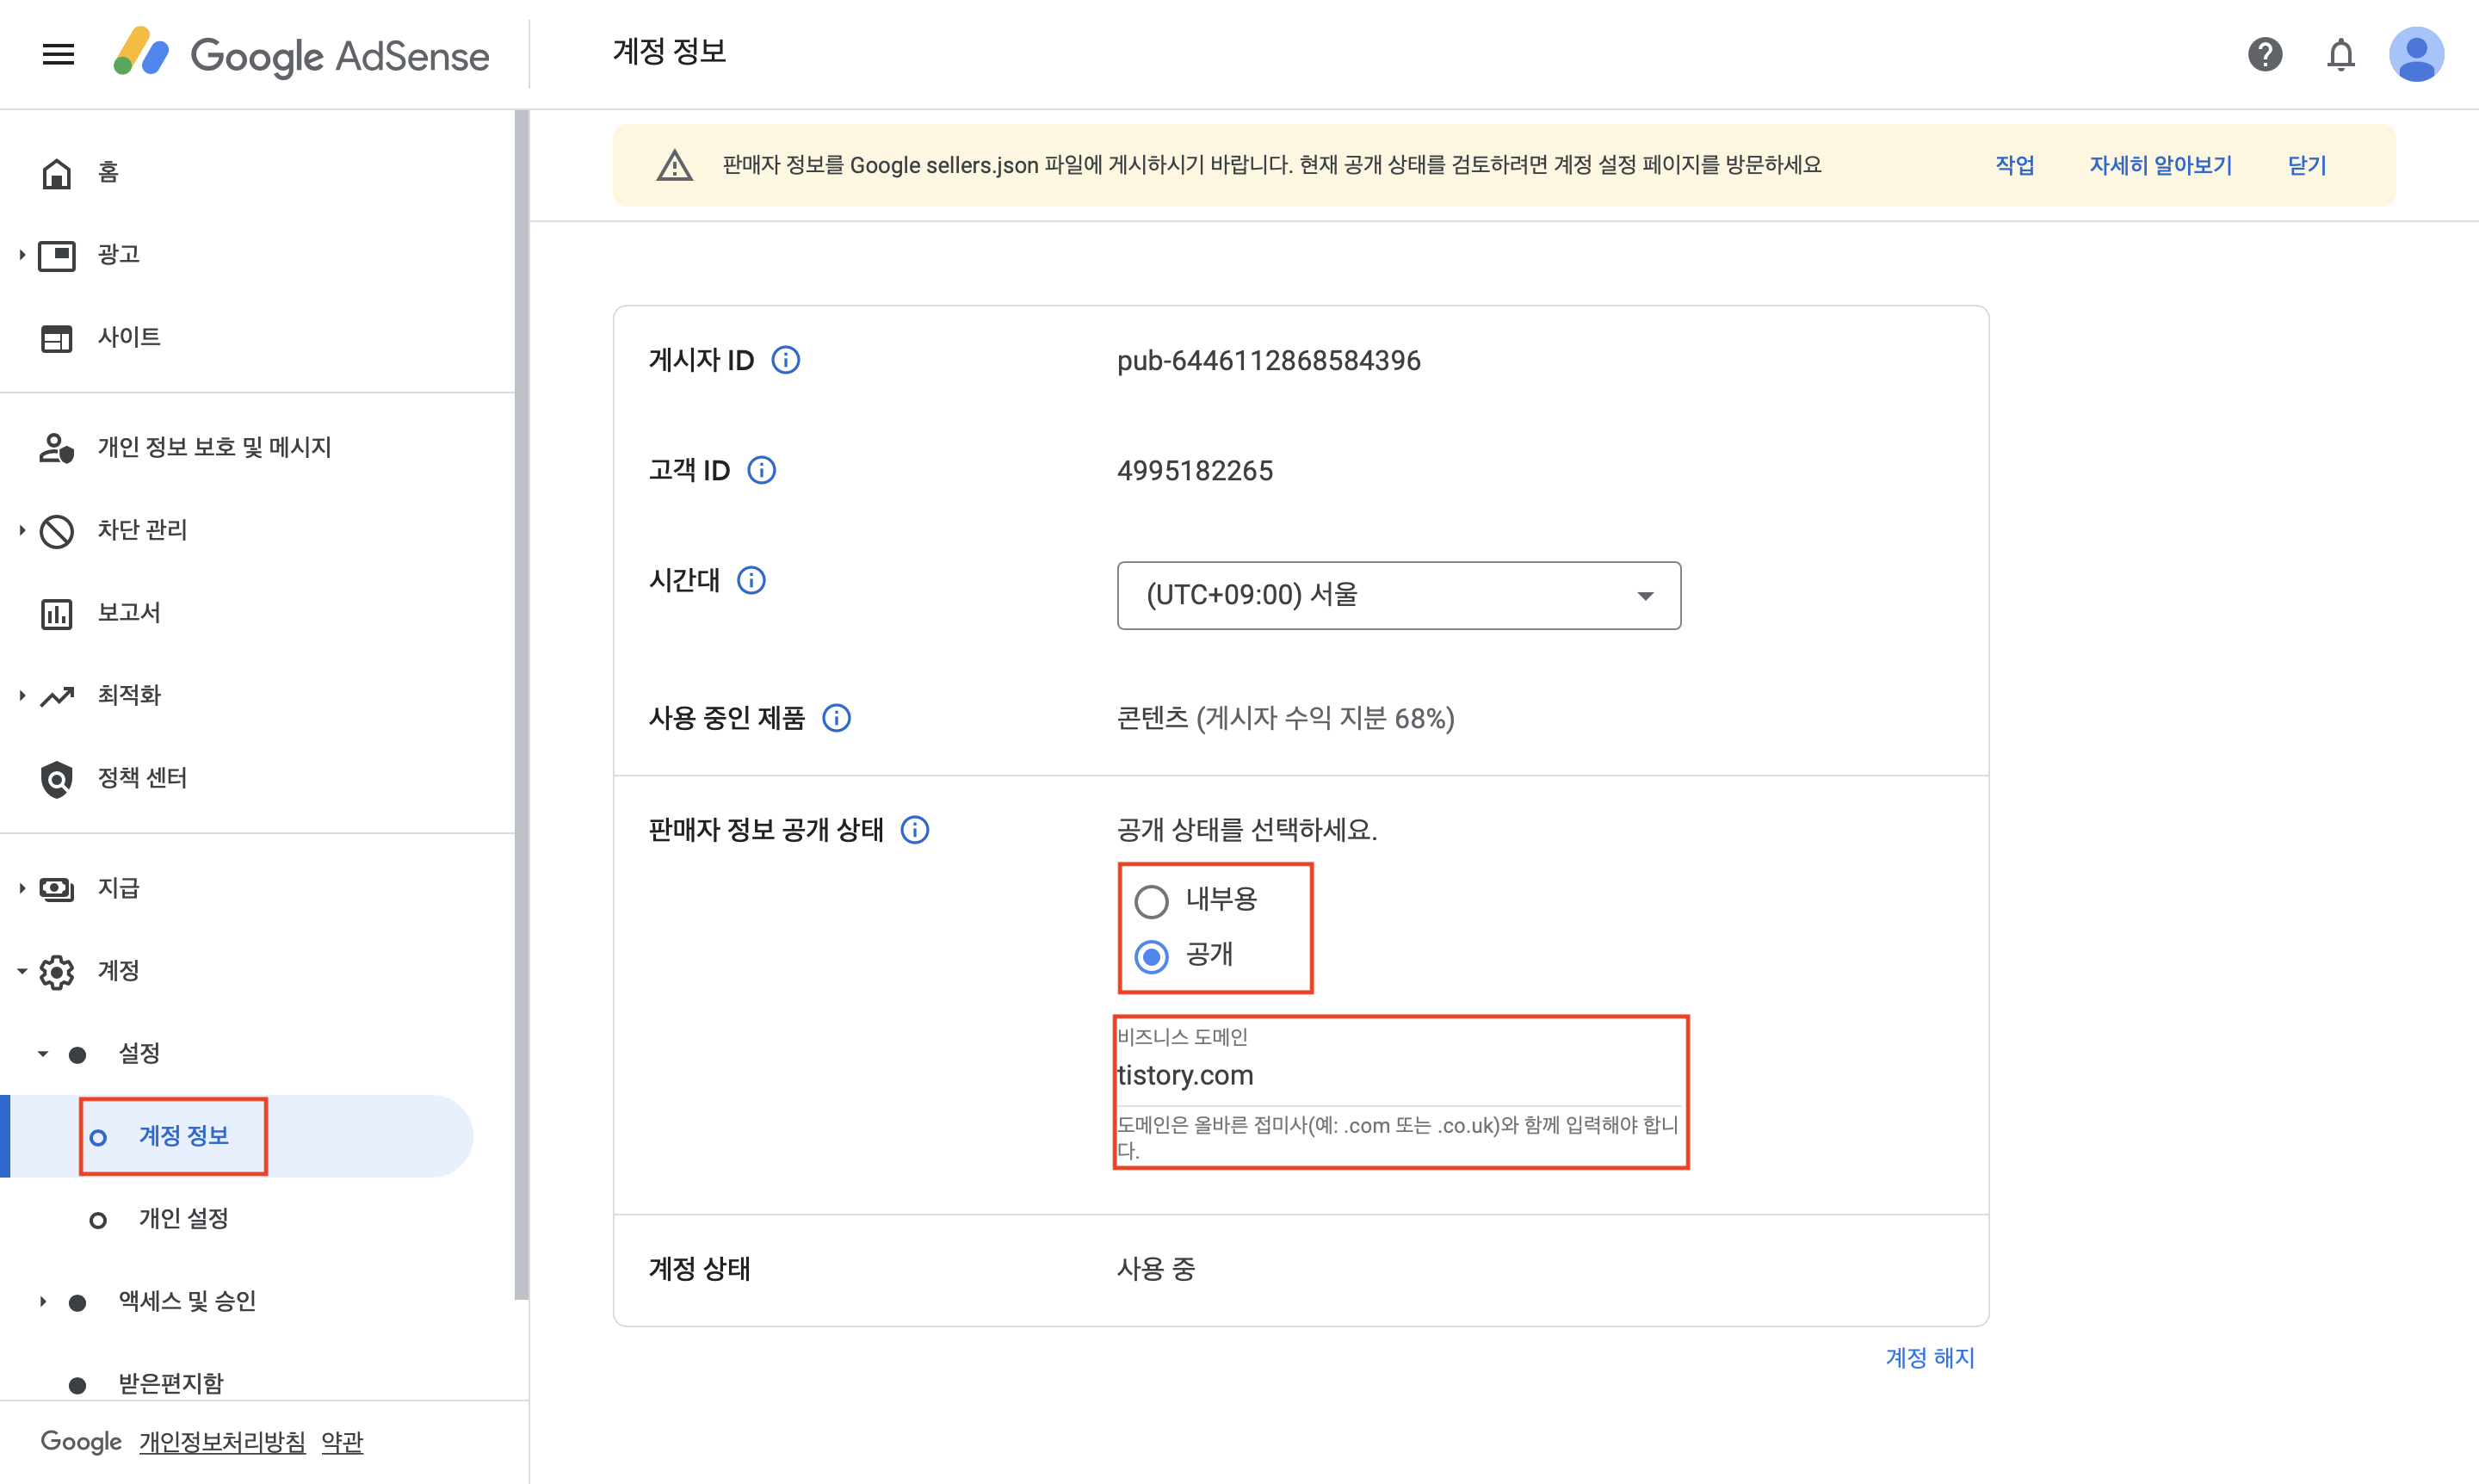2479x1484 pixels.
Task: Click info icon beside 판매자 정보 공개 상태
Action: (x=914, y=830)
